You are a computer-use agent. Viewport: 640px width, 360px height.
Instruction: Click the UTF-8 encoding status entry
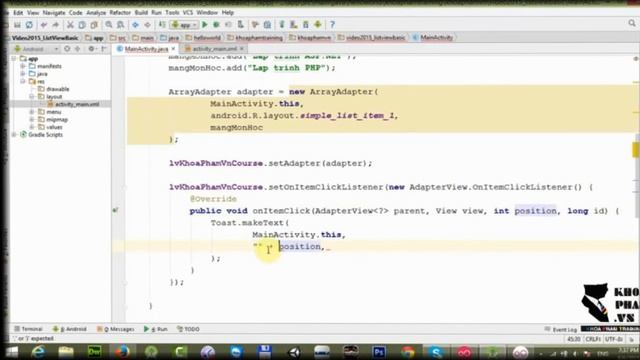(x=614, y=339)
